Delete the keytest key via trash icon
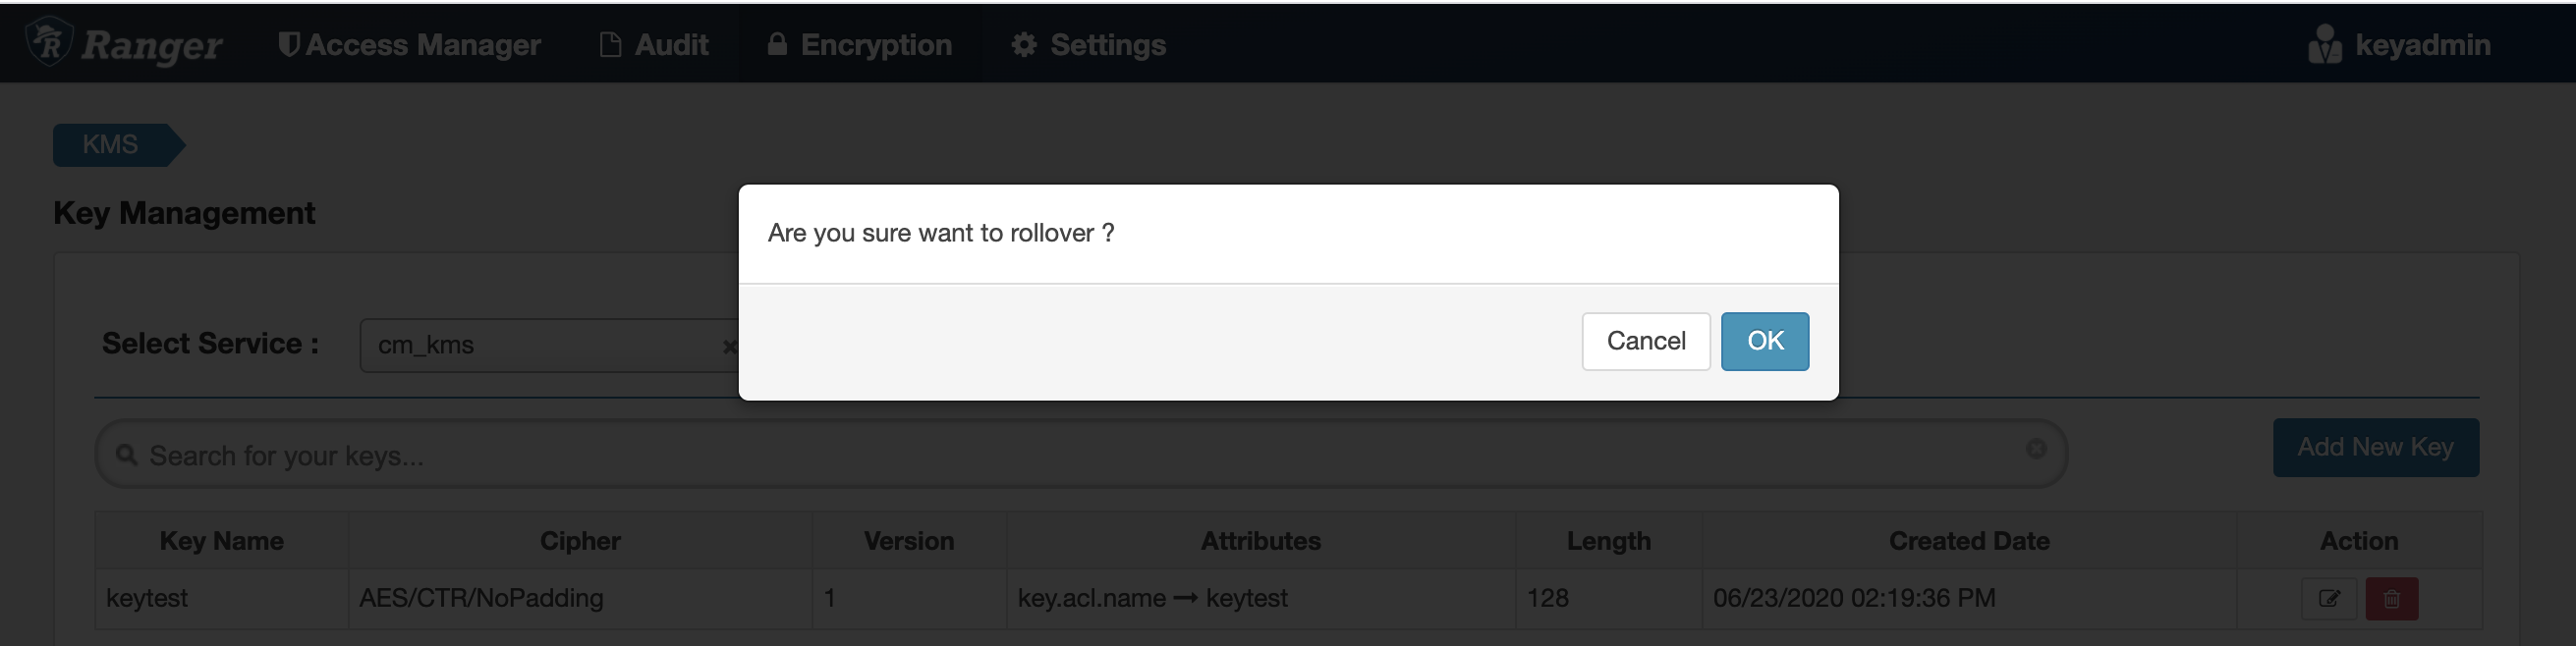 click(x=2391, y=599)
